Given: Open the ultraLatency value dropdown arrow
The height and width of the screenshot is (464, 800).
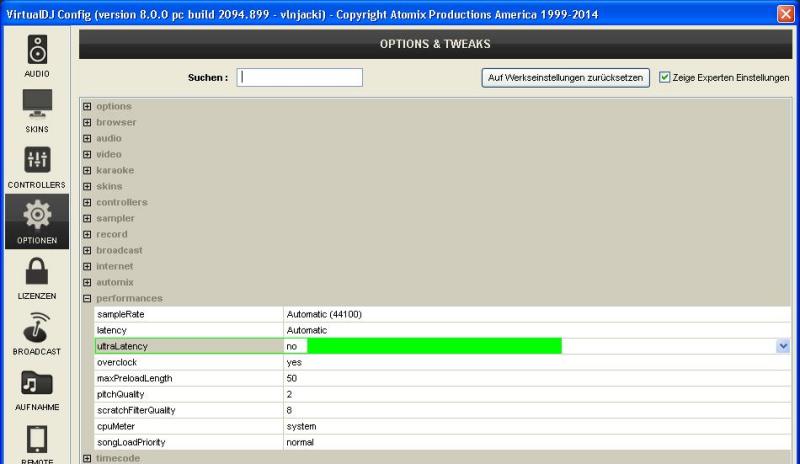Looking at the screenshot, I should tap(783, 346).
